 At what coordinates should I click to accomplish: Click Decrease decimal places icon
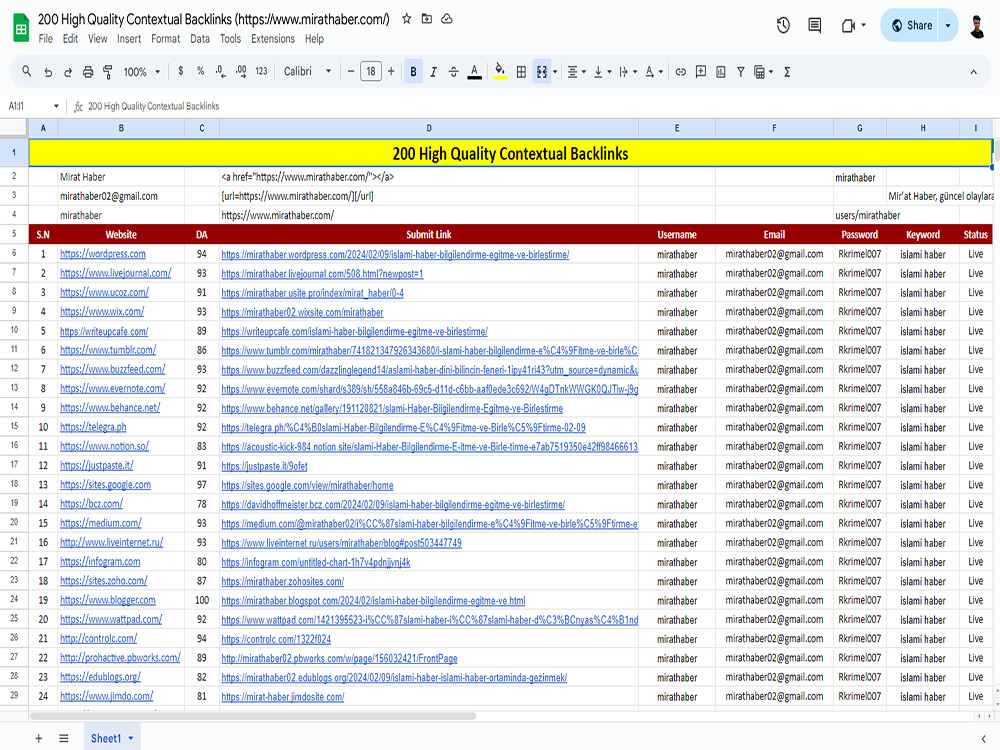[x=220, y=71]
